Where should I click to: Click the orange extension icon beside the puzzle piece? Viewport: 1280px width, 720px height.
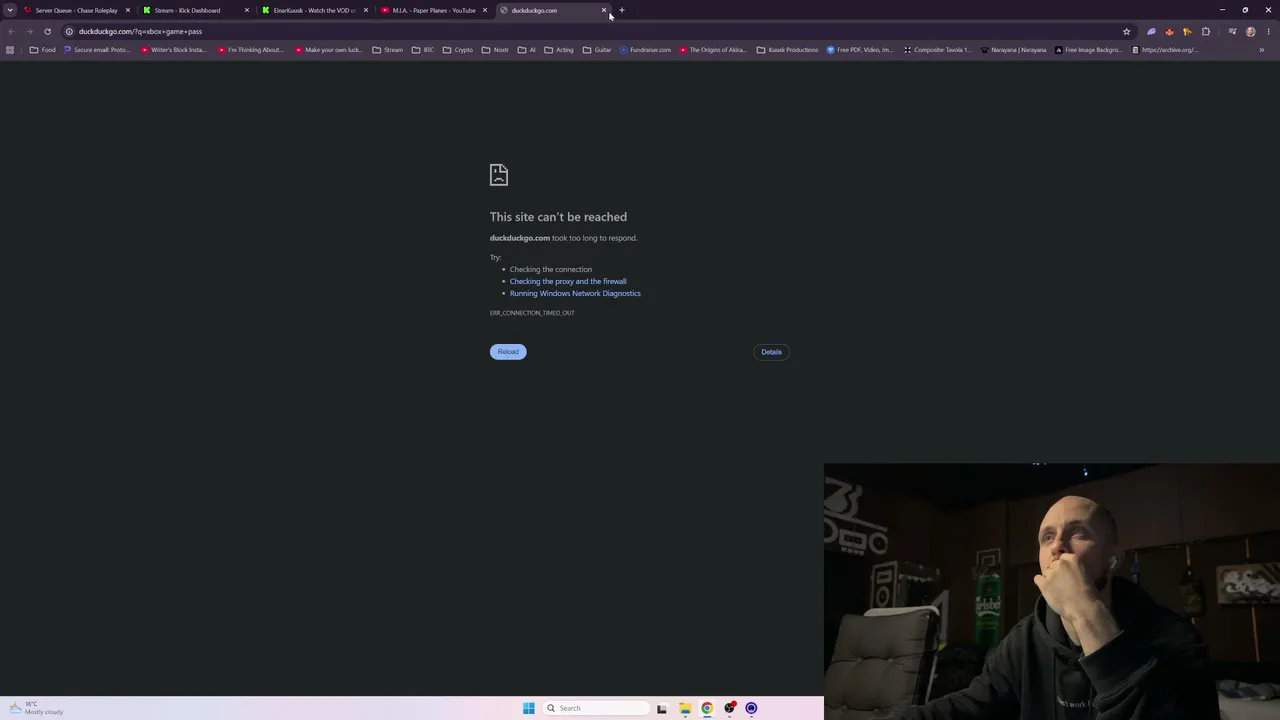[1187, 31]
